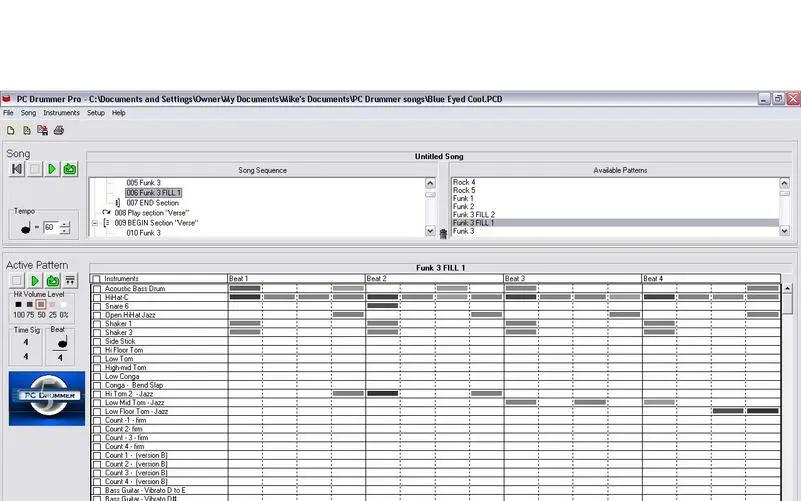Select 75% hit volume level swatch
This screenshot has height=501, width=801.
(x=30, y=304)
